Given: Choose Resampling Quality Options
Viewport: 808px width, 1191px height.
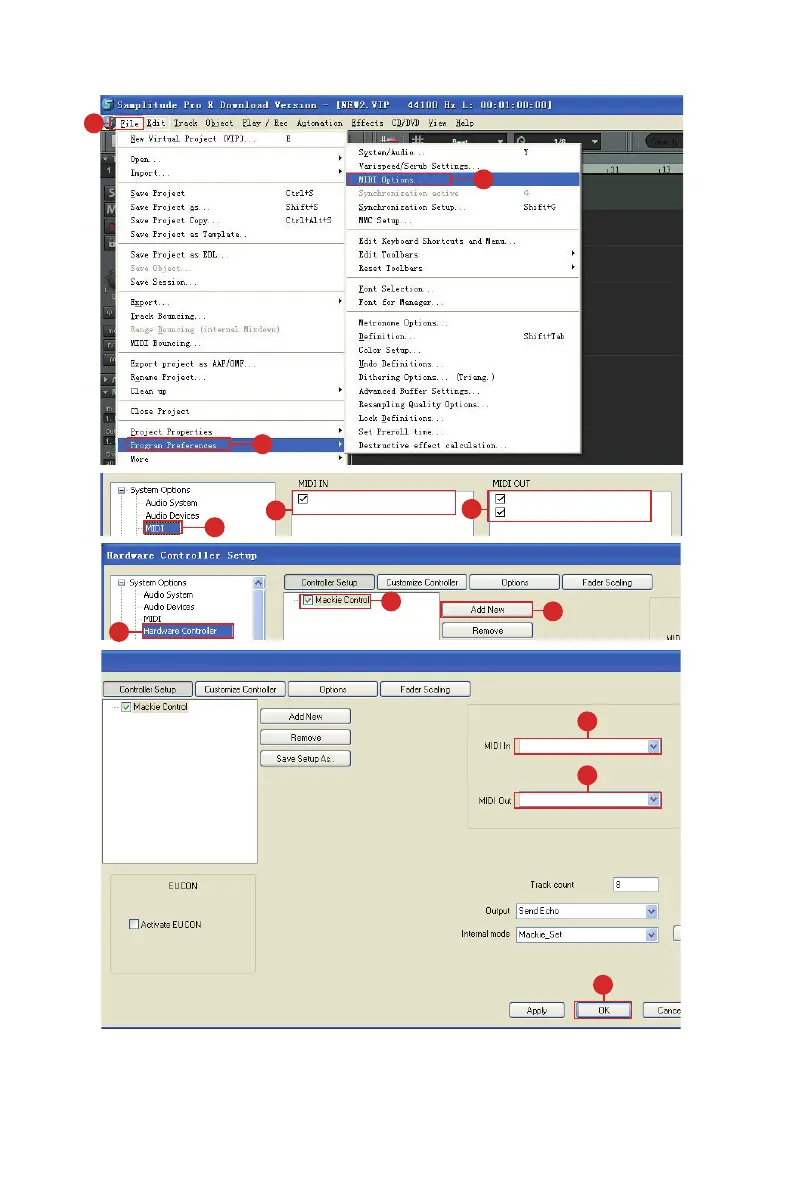Looking at the screenshot, I should (x=462, y=405).
